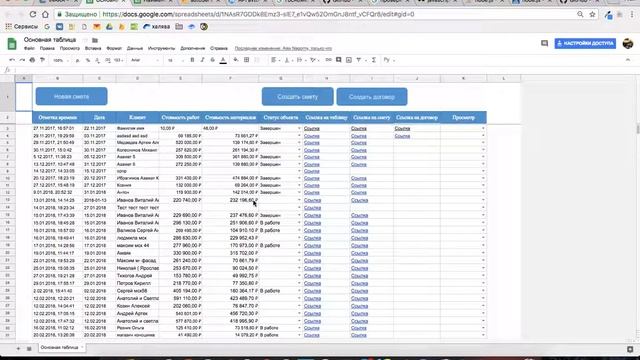Open Просмотр dropdown in Петров Кирилл row
This screenshot has height=360, width=640.
(x=483, y=283)
